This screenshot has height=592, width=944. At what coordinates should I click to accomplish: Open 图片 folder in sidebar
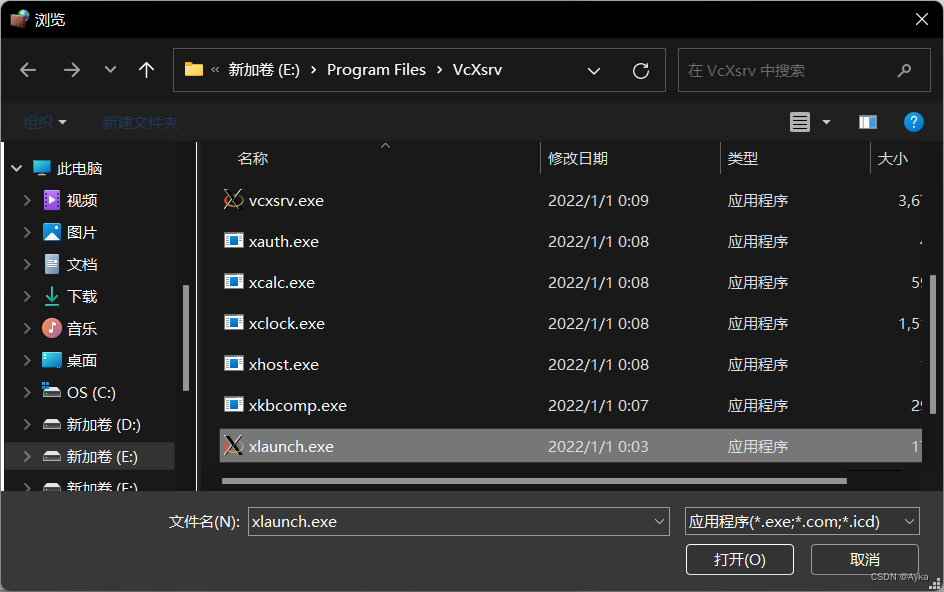coord(82,232)
